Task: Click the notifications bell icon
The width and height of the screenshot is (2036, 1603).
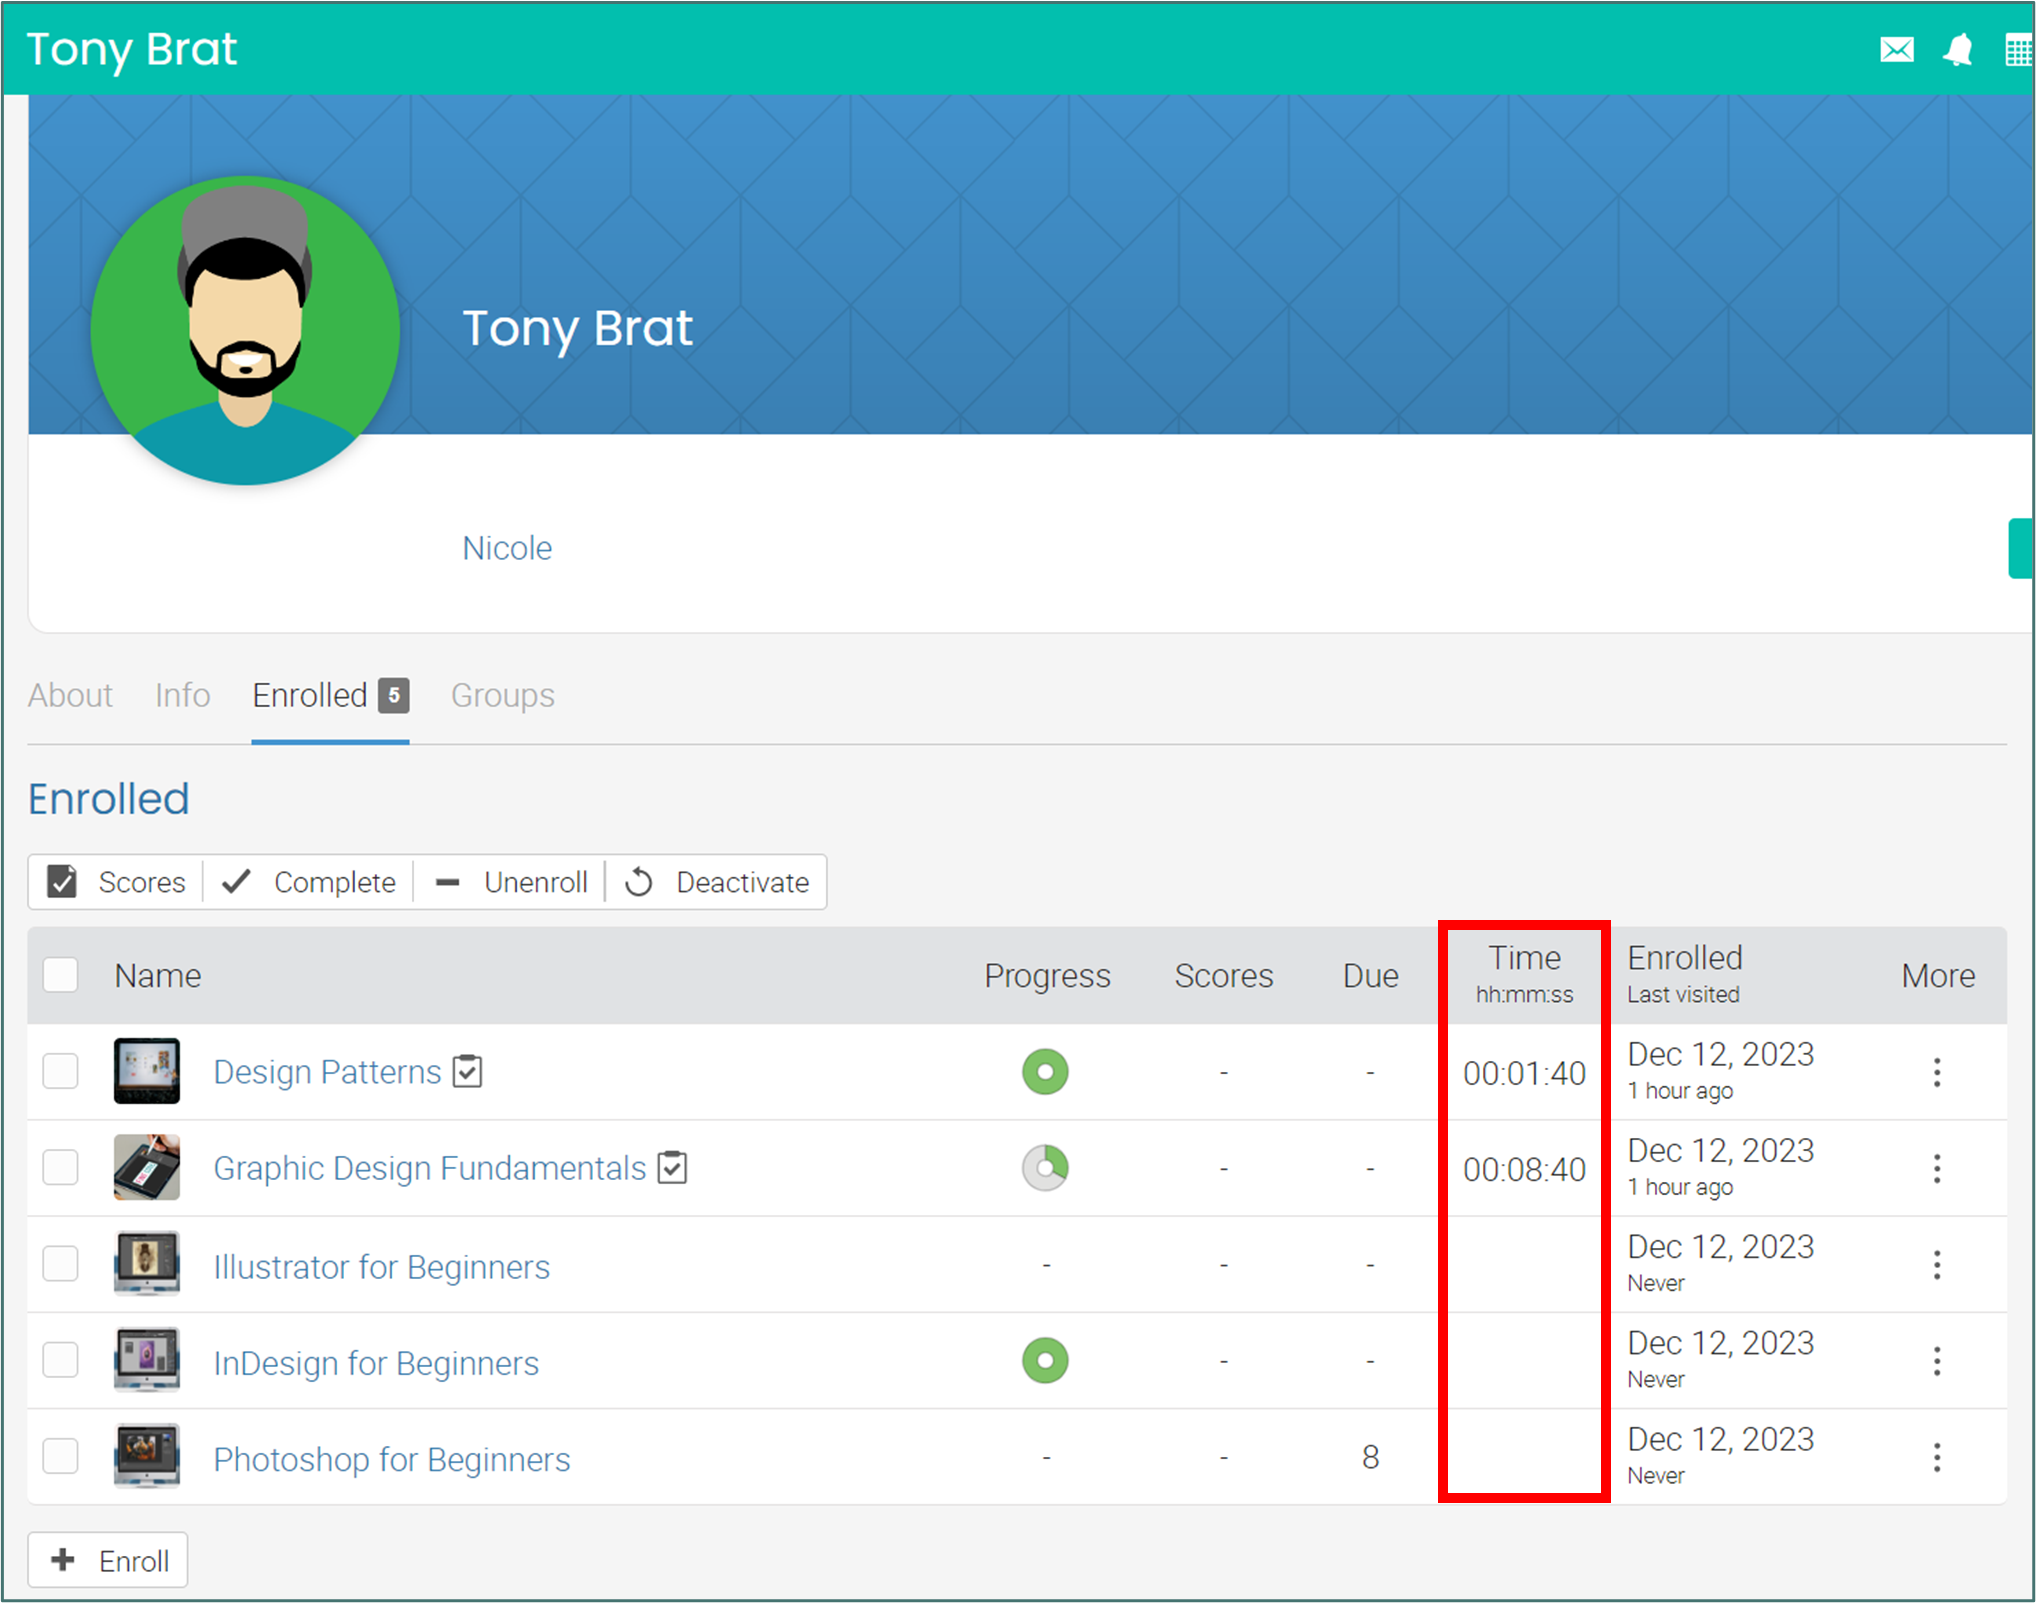Action: (1957, 50)
